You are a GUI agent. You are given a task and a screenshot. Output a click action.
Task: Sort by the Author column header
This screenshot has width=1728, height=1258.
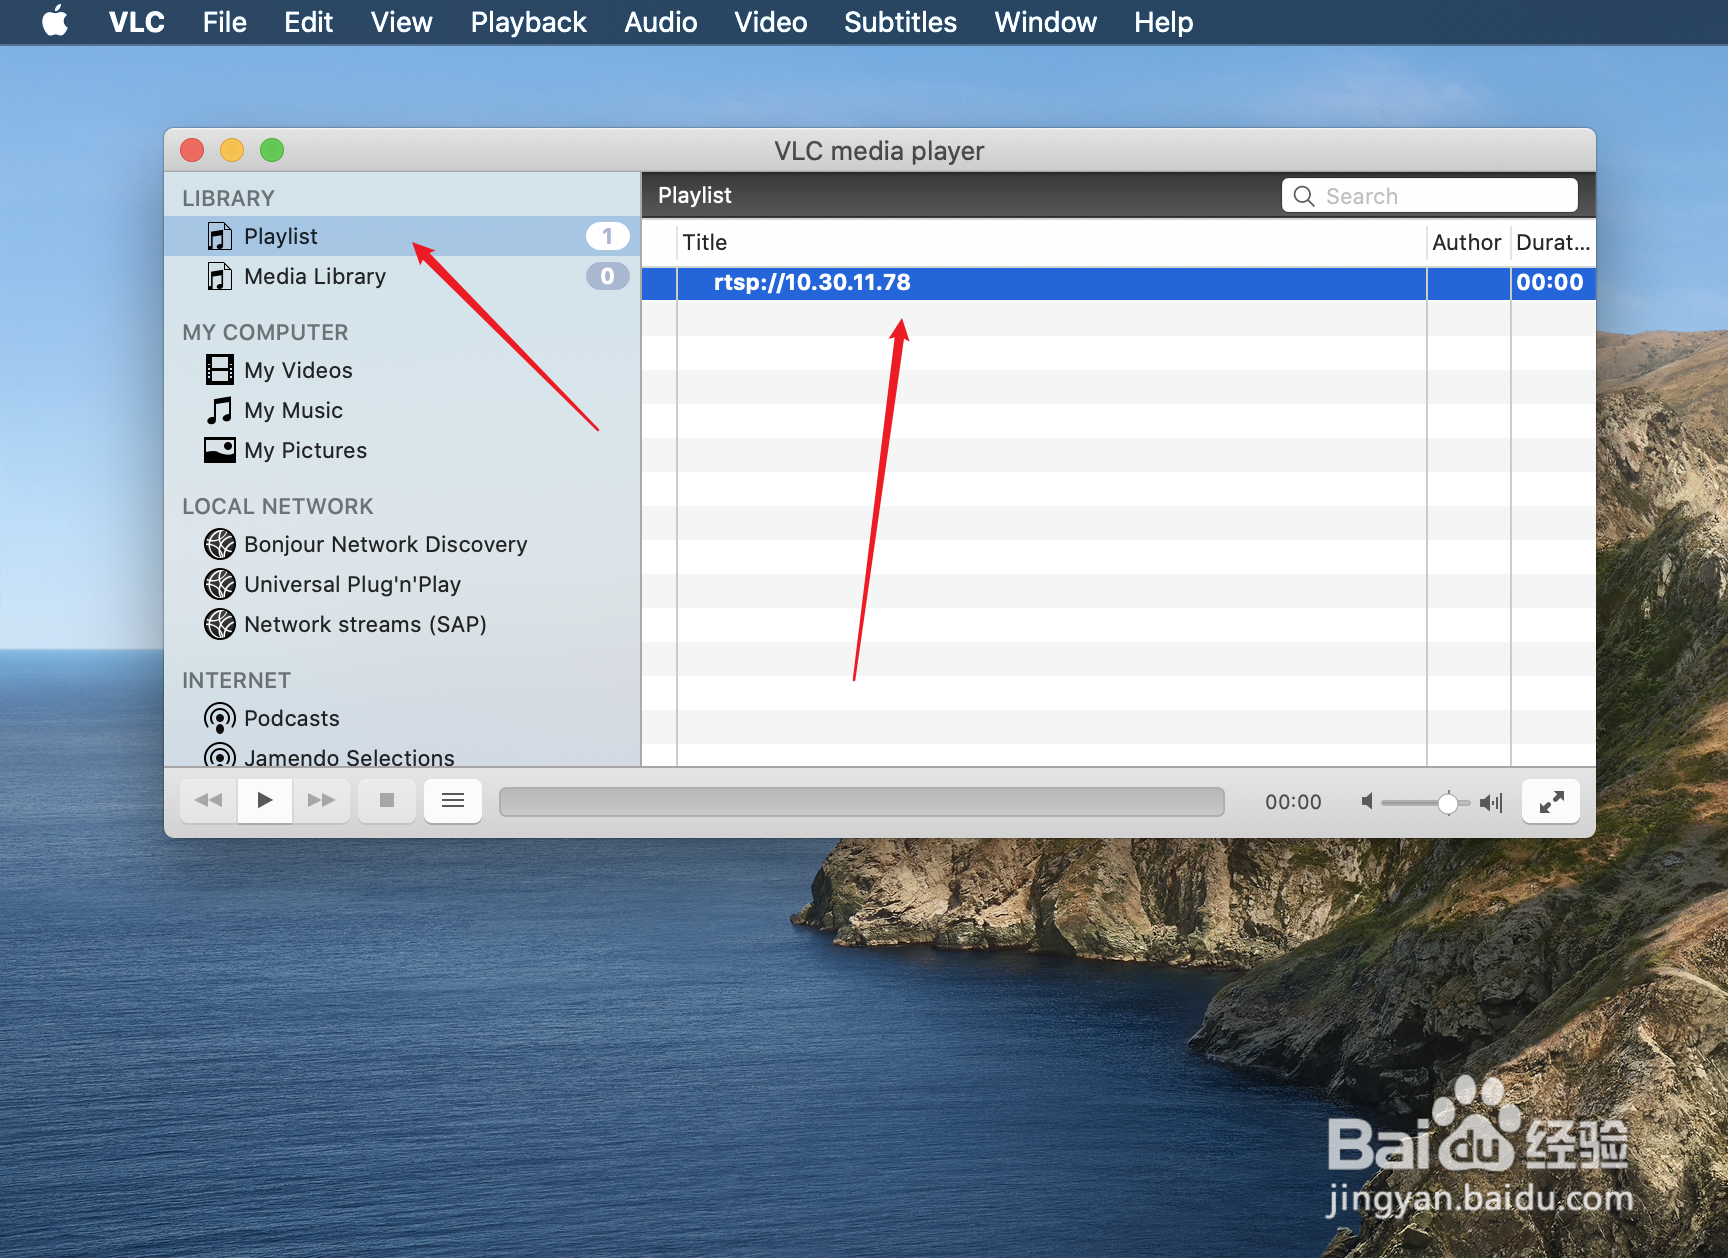click(x=1468, y=242)
